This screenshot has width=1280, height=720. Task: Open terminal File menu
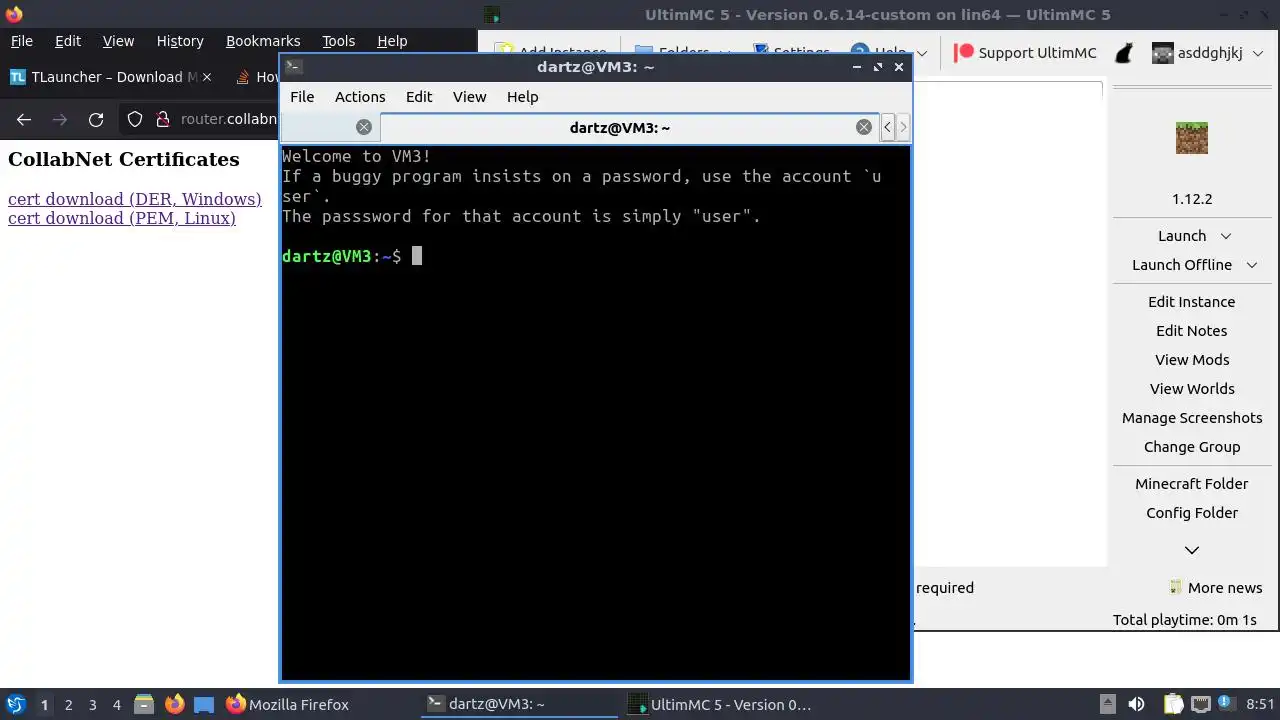click(302, 97)
